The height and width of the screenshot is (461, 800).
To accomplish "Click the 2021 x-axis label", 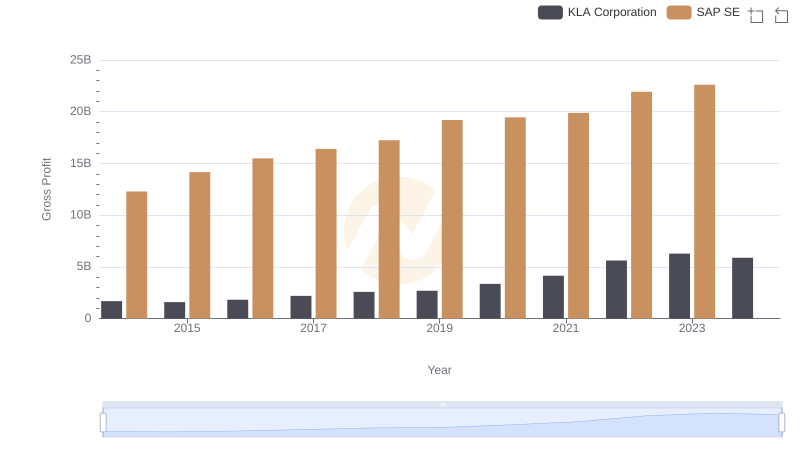I will coord(566,328).
